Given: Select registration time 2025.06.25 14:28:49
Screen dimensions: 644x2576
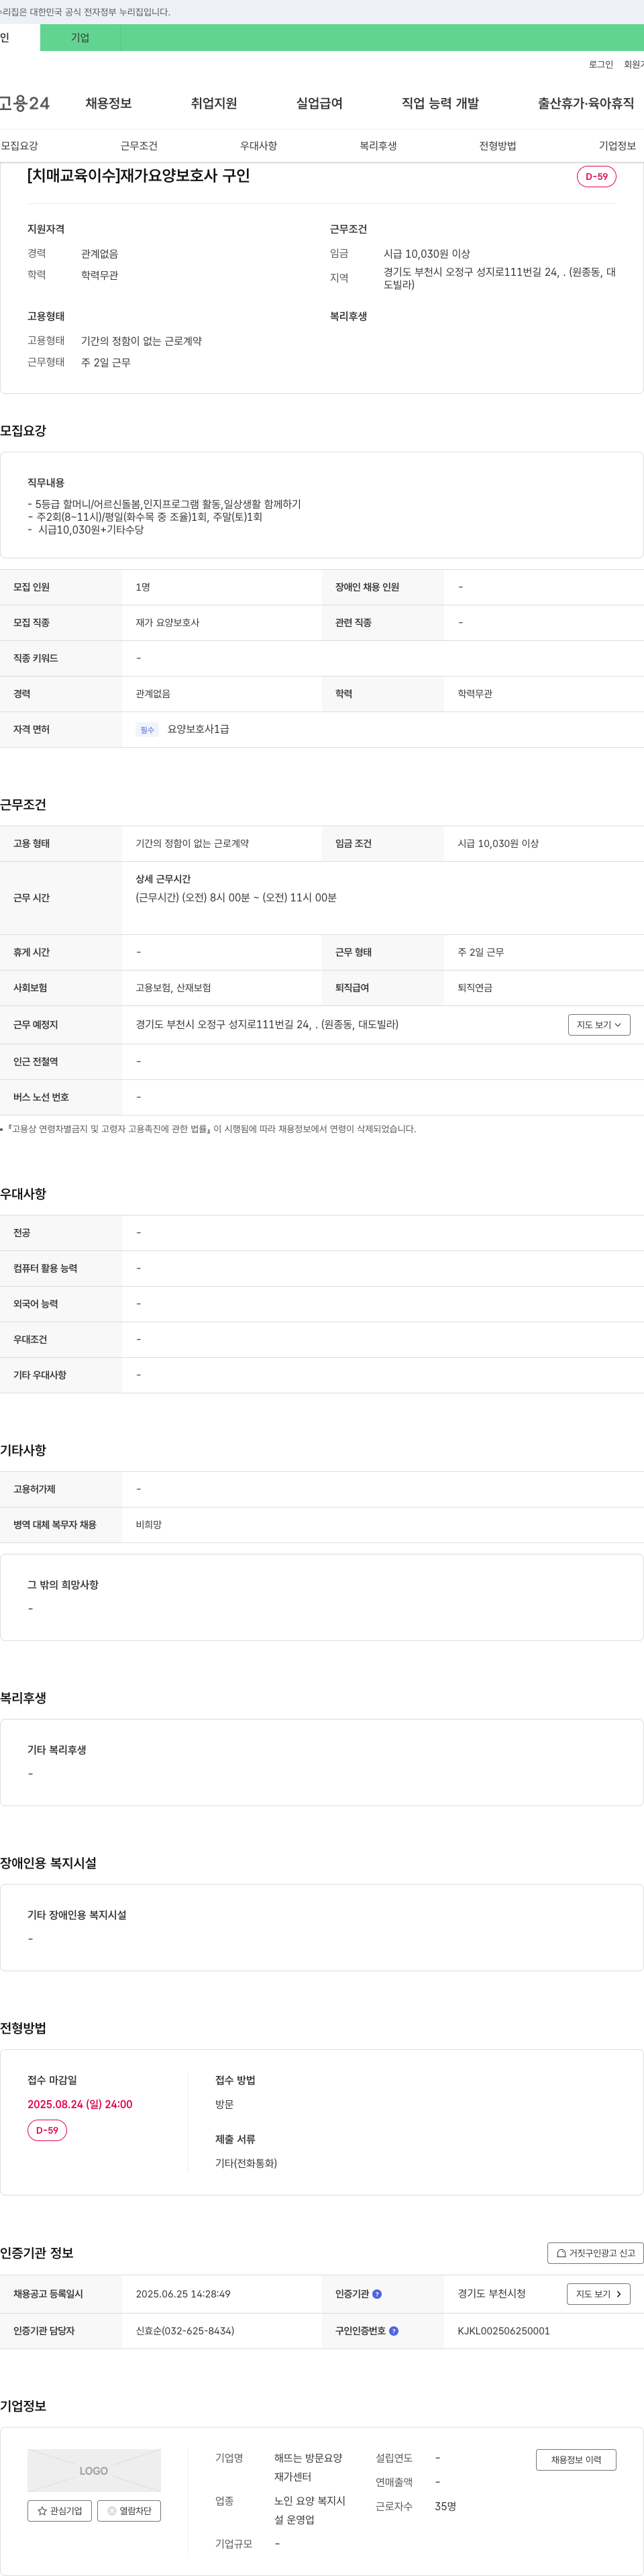Looking at the screenshot, I should click(183, 2294).
